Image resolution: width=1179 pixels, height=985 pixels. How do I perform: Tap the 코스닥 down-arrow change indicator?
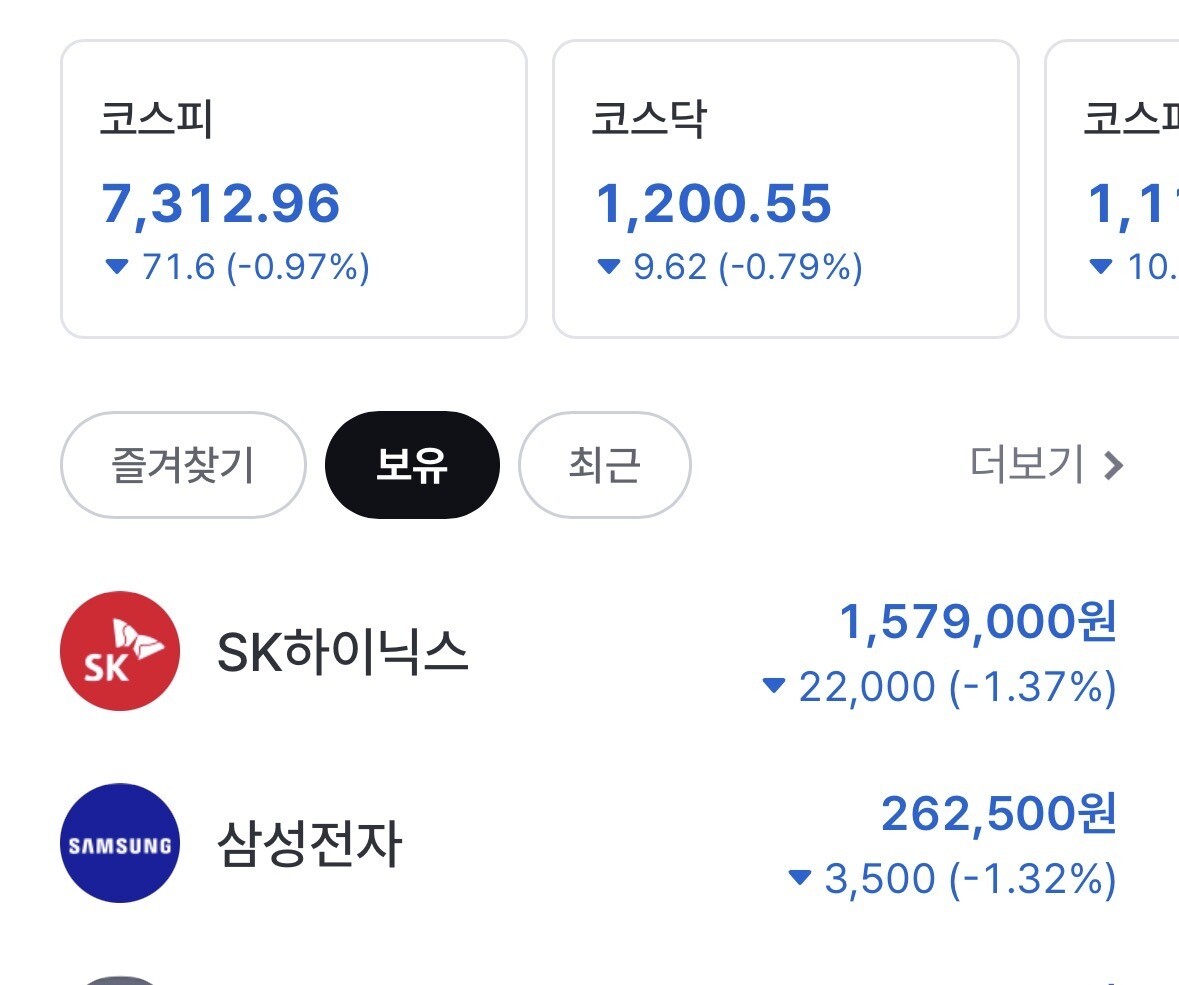pyautogui.click(x=608, y=266)
